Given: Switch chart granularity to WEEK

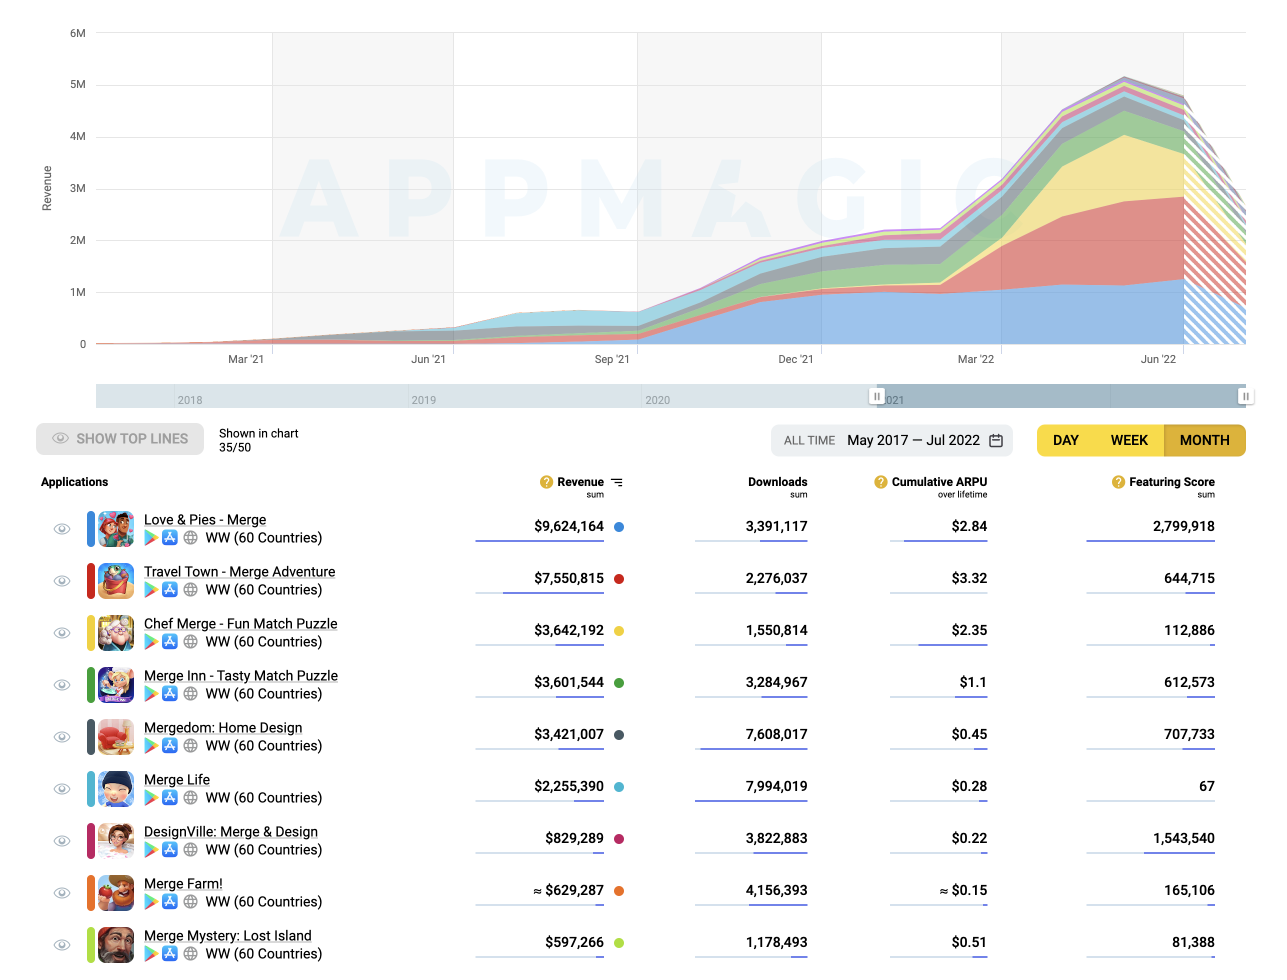Looking at the screenshot, I should tap(1129, 440).
